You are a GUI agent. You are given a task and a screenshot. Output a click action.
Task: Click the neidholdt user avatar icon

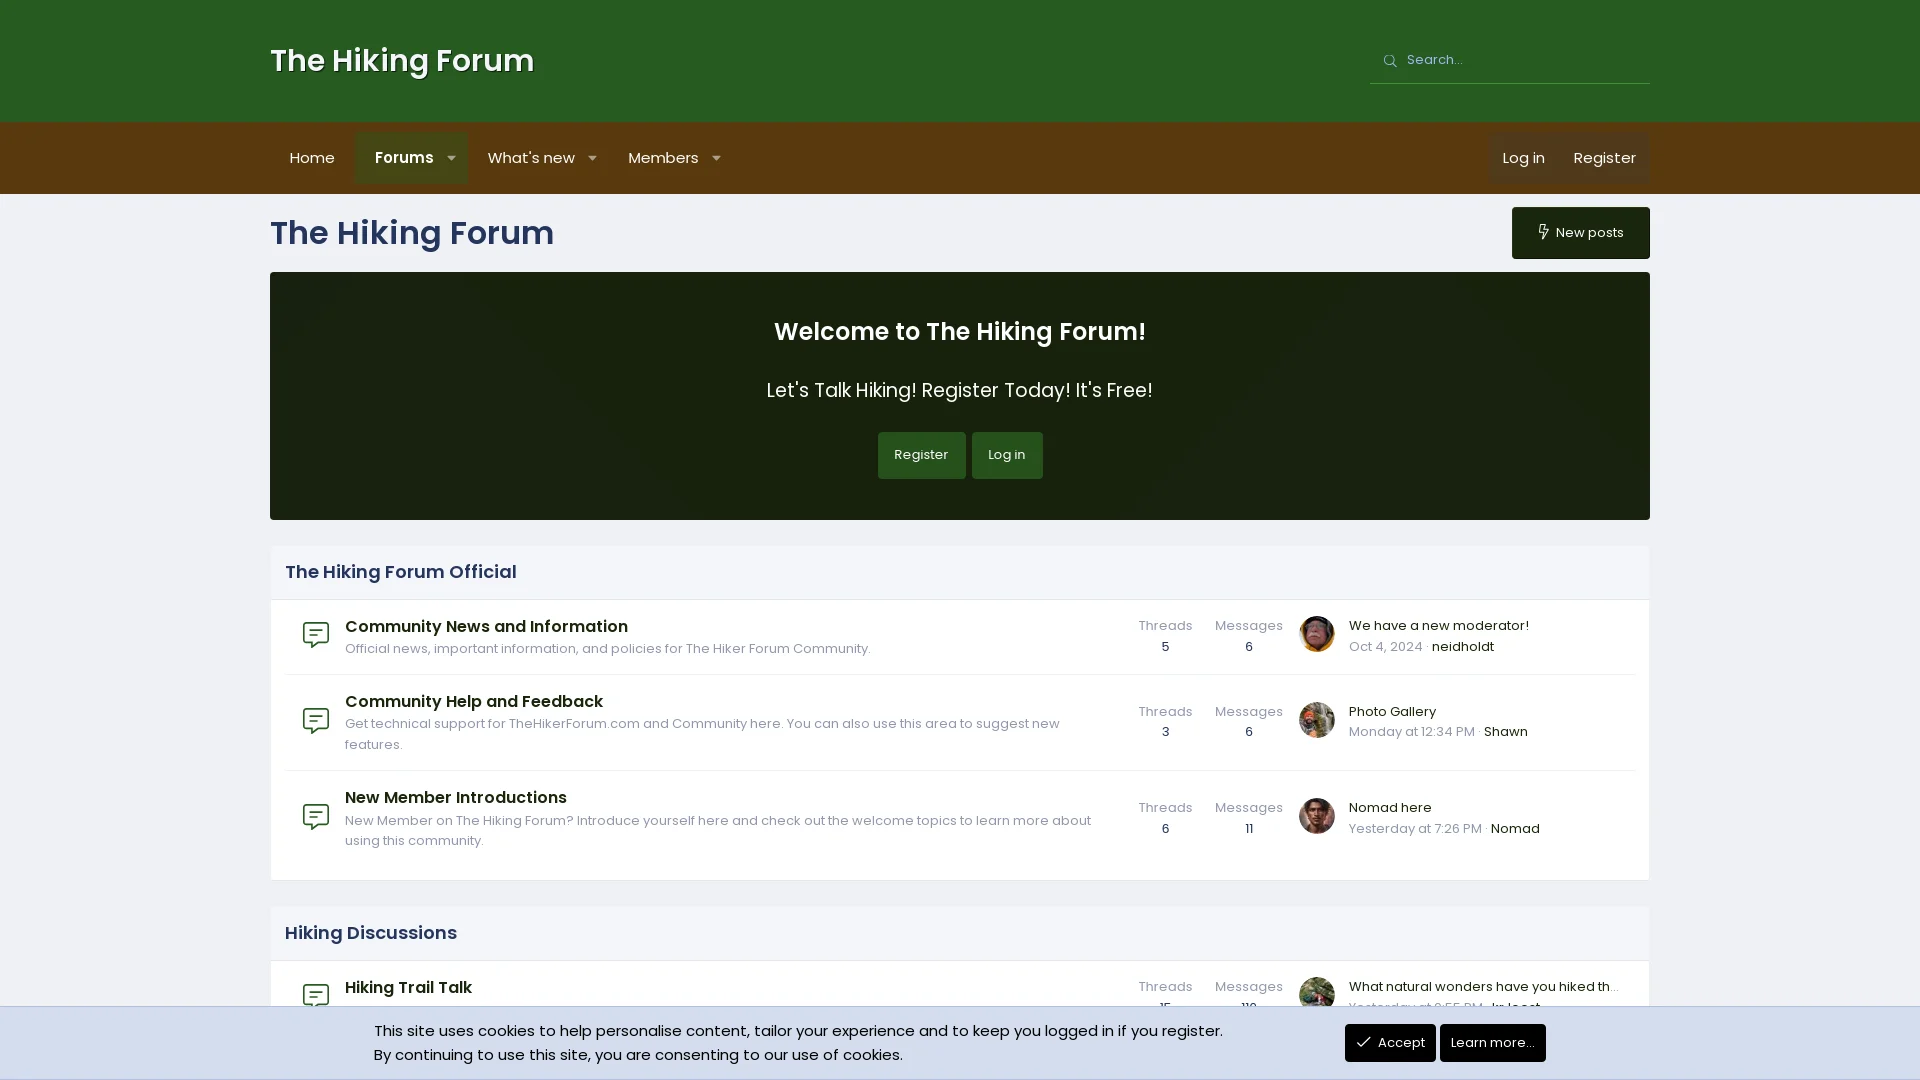click(1316, 634)
